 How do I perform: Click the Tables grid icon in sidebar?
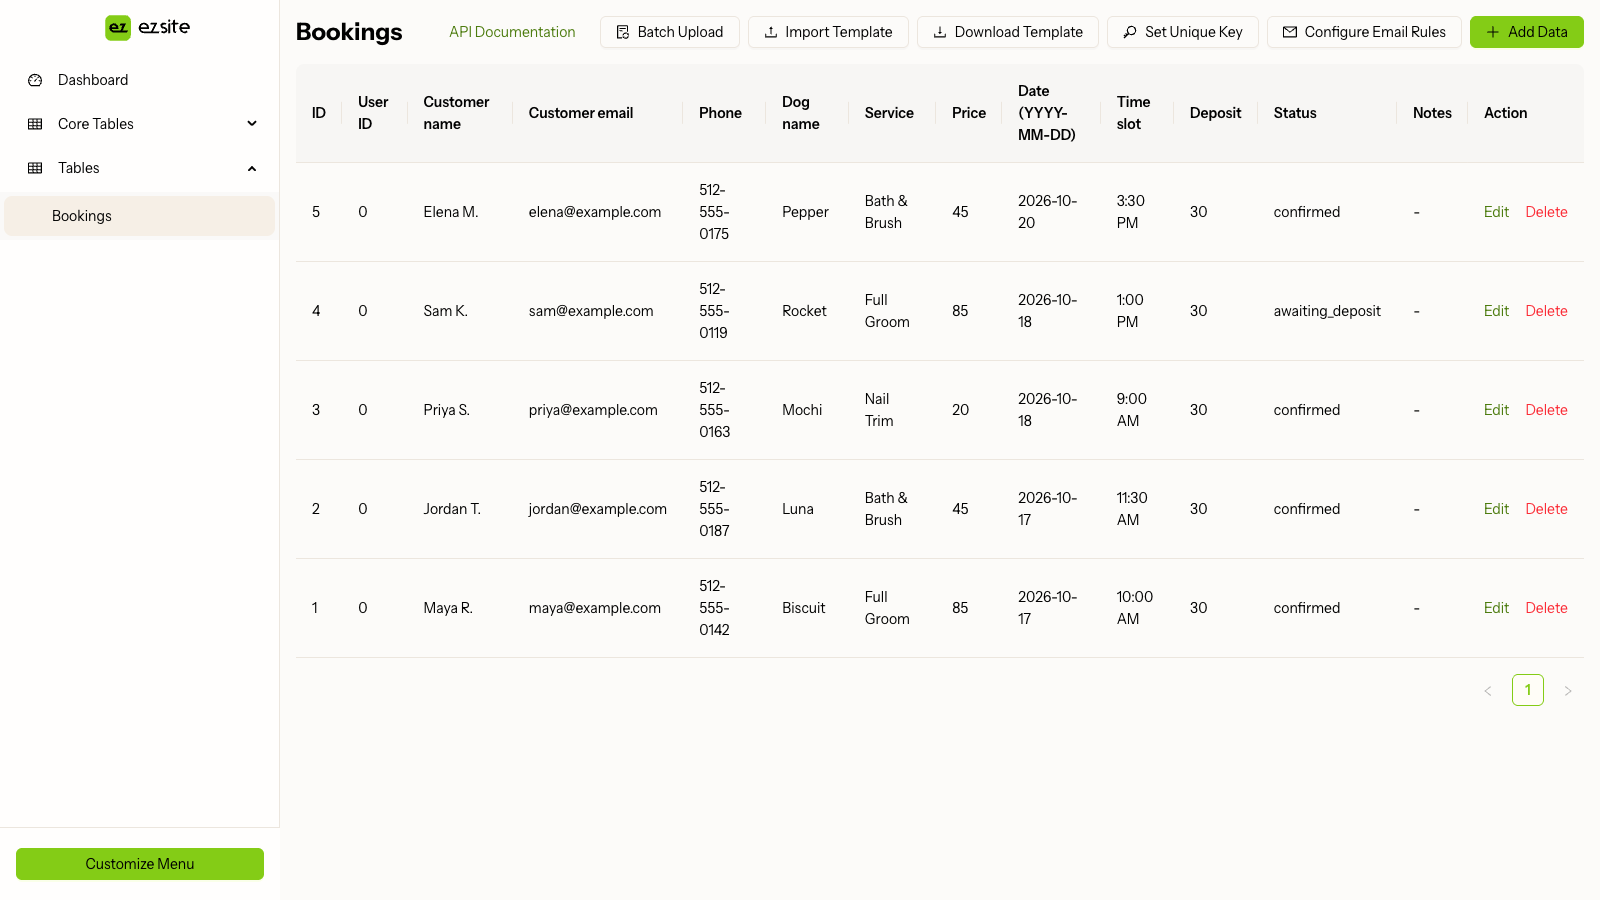(x=35, y=168)
